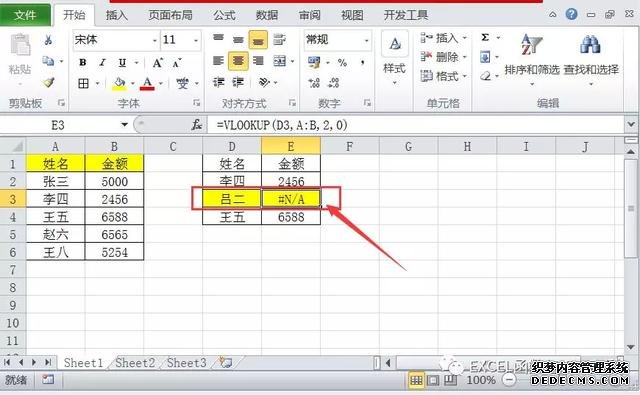This screenshot has width=640, height=395.
Task: Select cell E3 showing #N/A
Action: pos(291,199)
